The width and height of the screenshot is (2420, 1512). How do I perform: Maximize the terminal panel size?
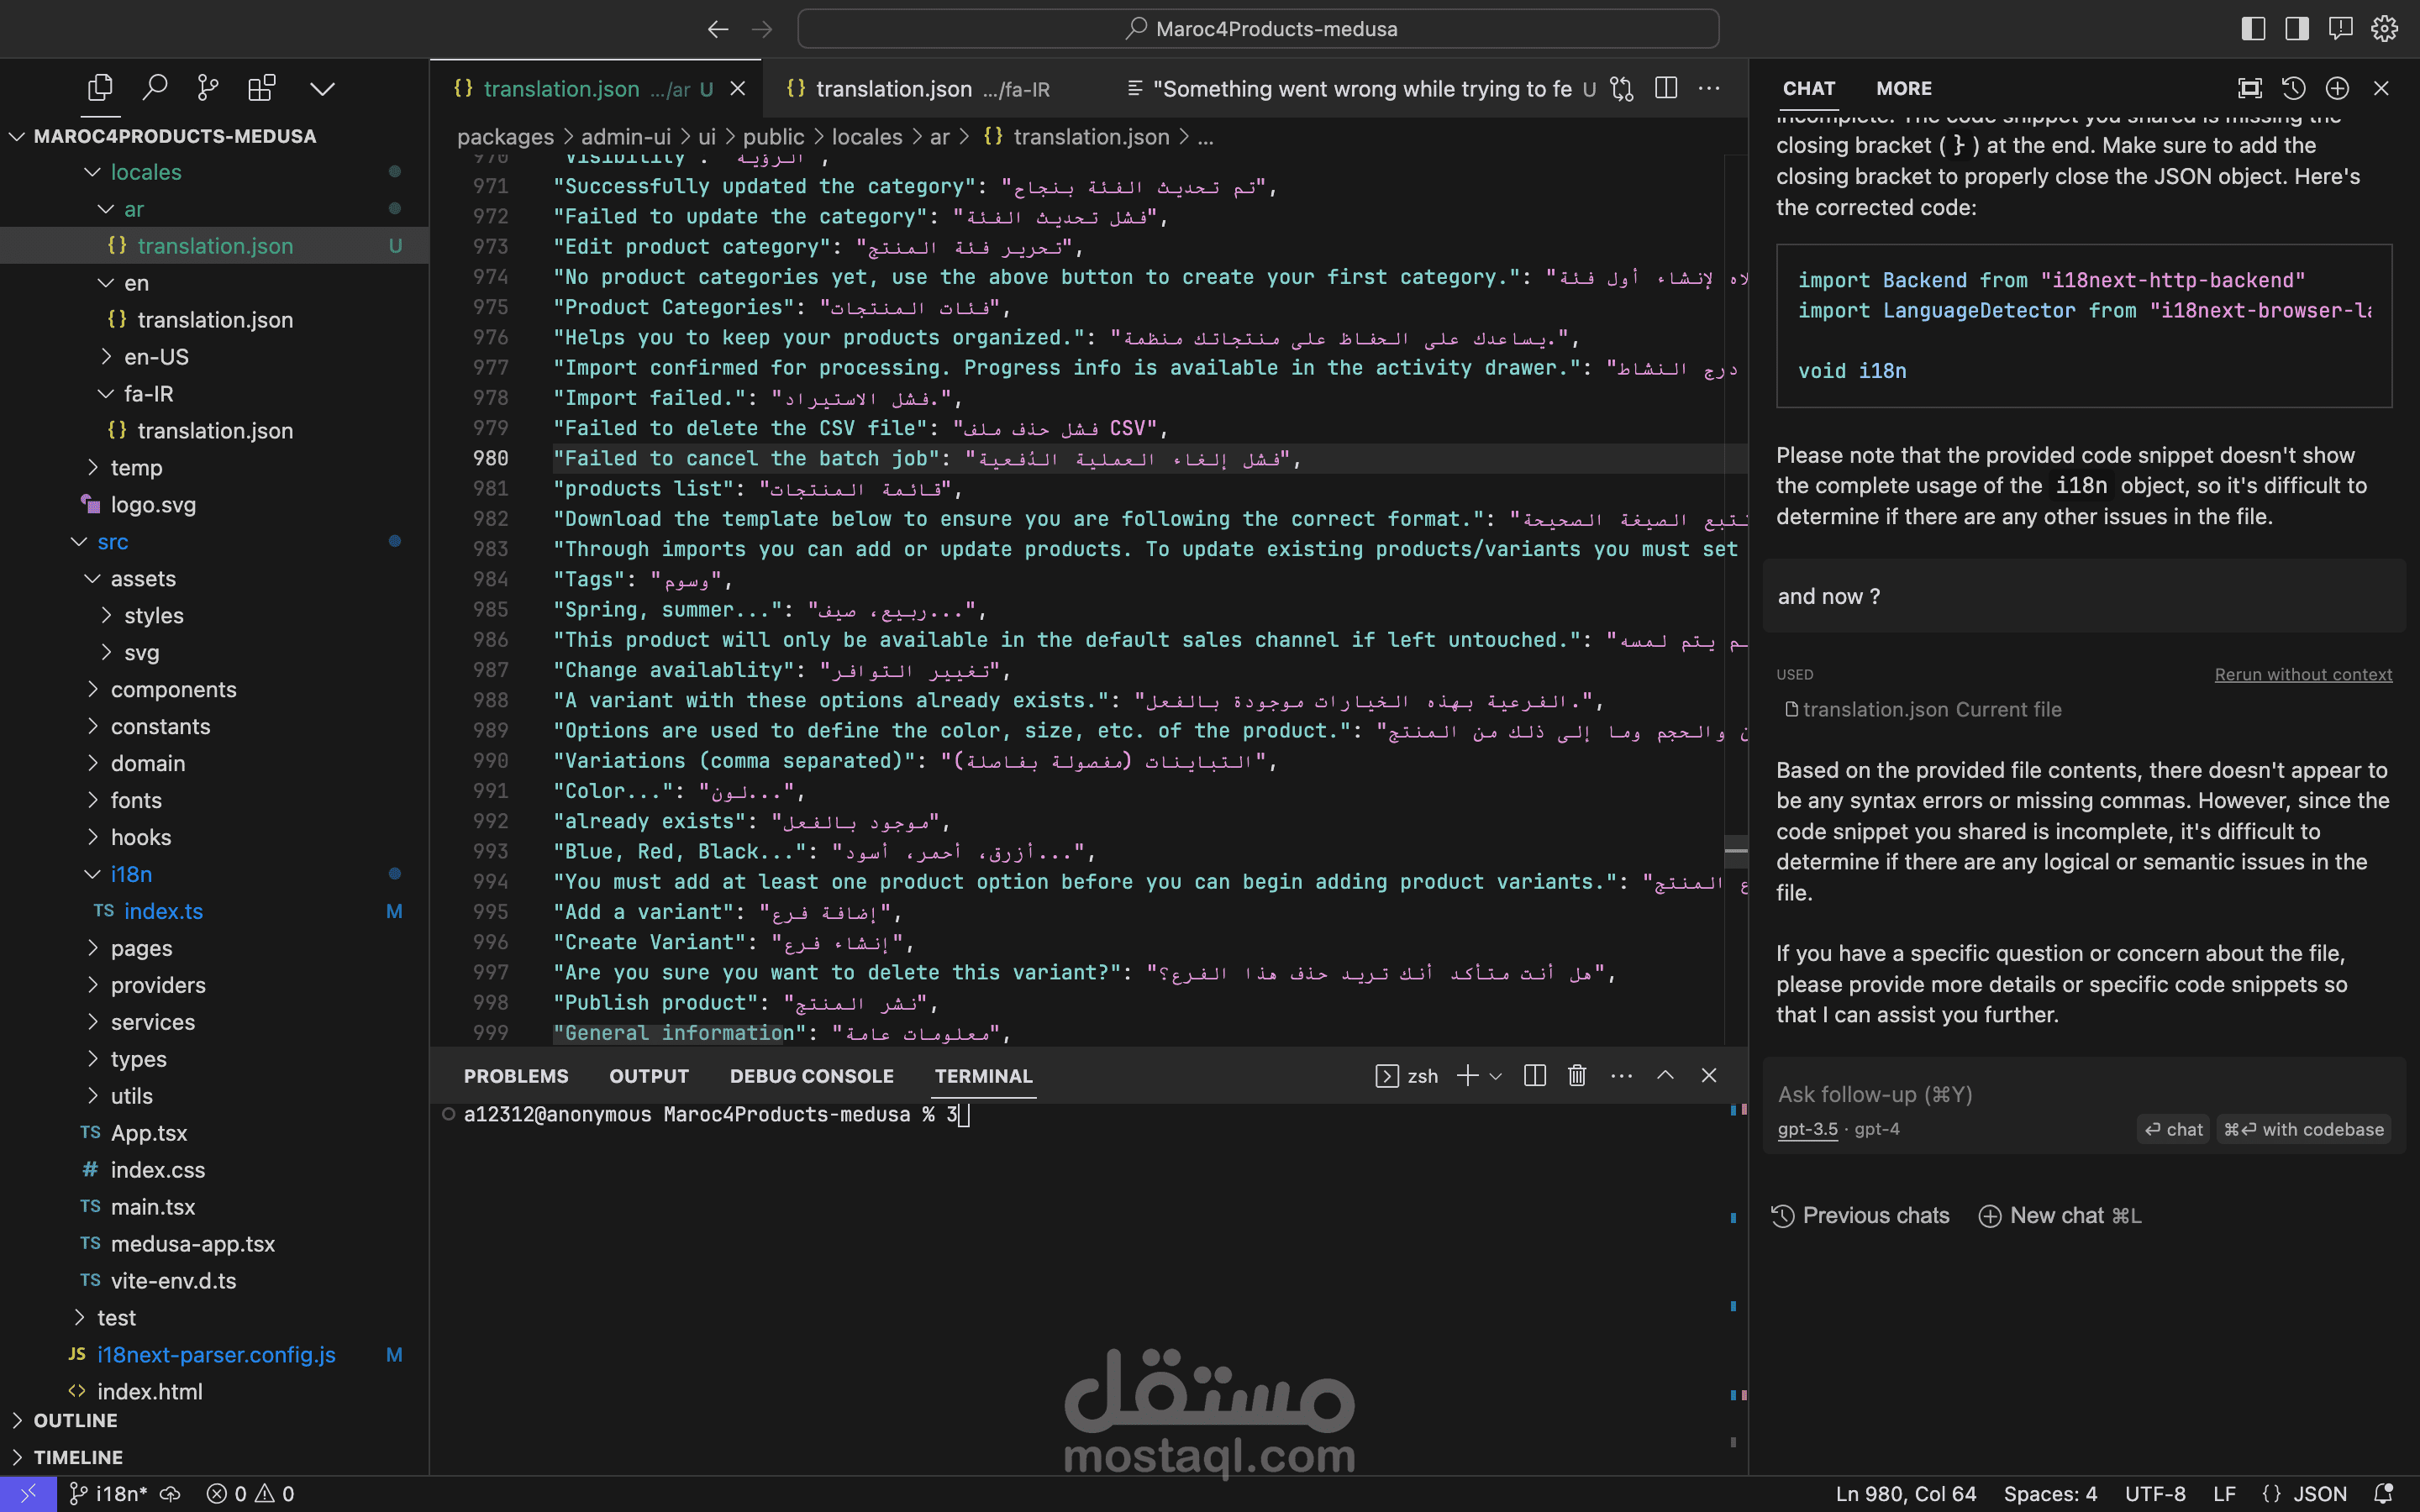pyautogui.click(x=1665, y=1076)
